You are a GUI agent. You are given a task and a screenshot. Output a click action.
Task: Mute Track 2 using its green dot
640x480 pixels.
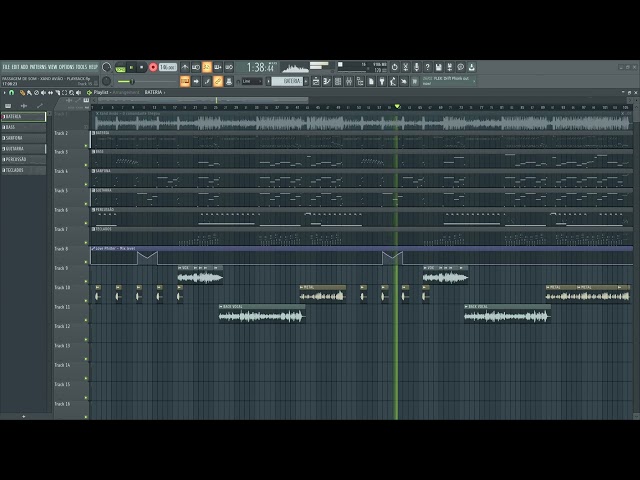(86, 145)
